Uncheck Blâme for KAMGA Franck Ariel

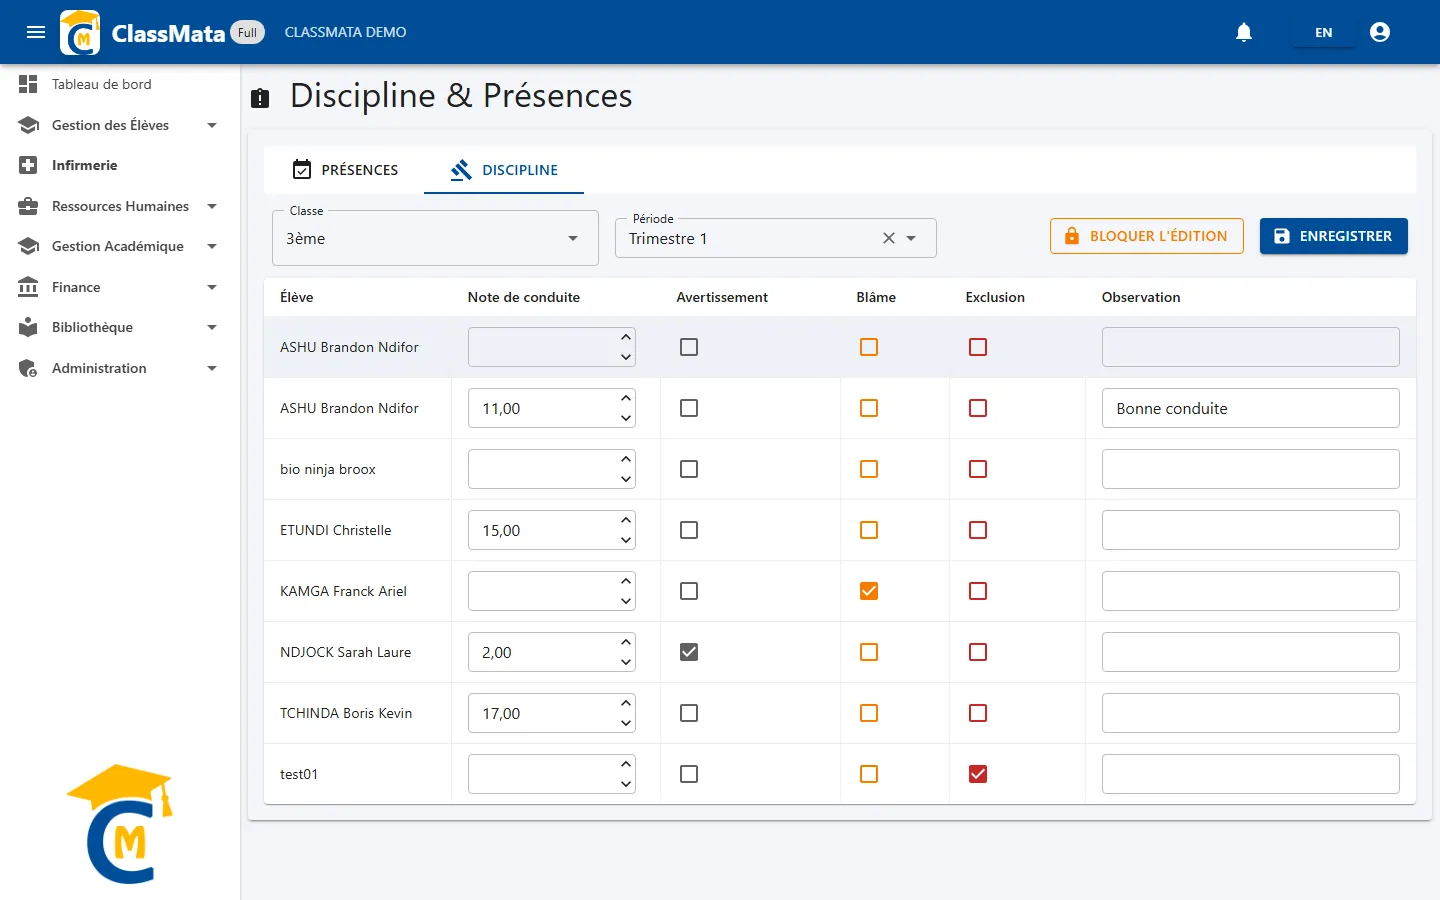869,591
